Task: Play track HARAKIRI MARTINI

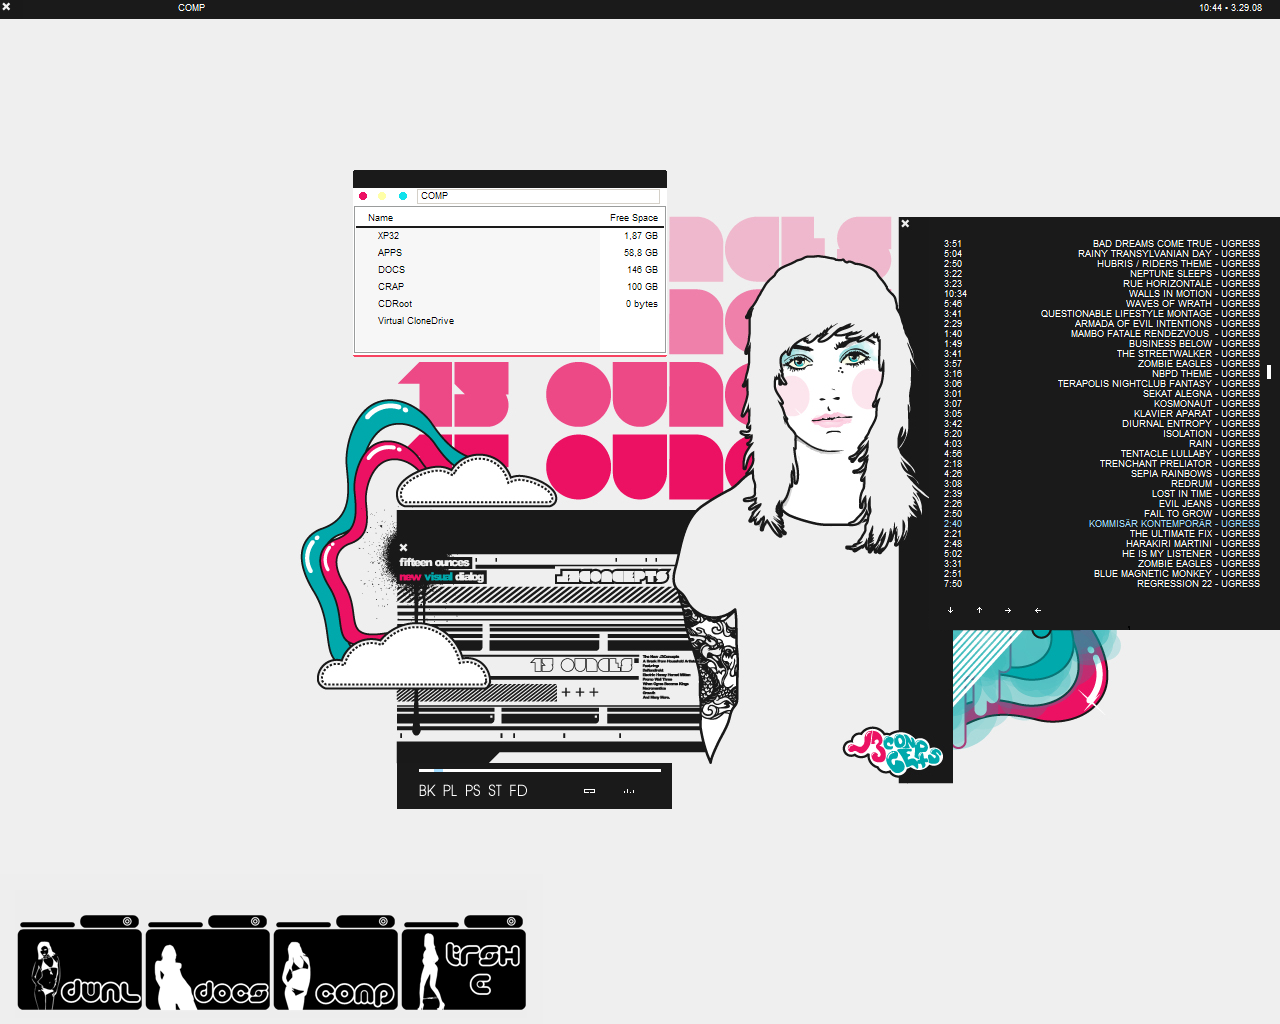Action: (x=1193, y=544)
